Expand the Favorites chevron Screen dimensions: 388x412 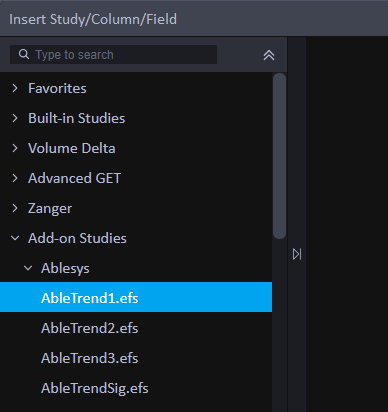coord(15,88)
